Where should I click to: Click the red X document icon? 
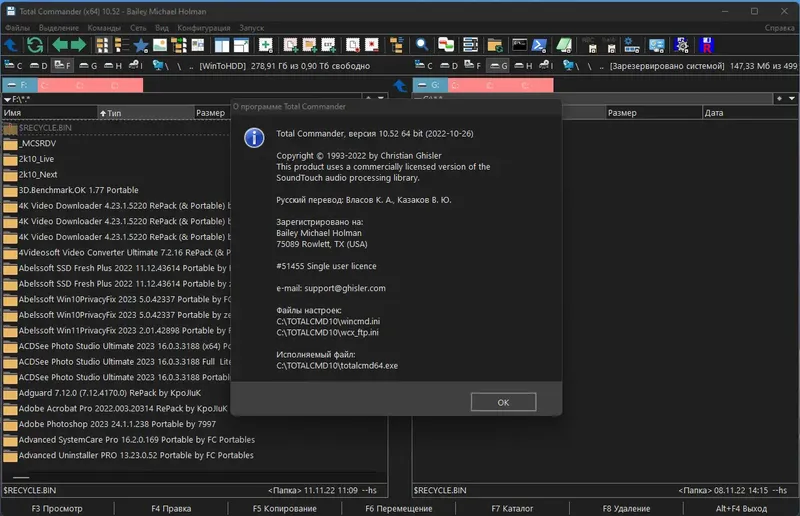click(372, 45)
